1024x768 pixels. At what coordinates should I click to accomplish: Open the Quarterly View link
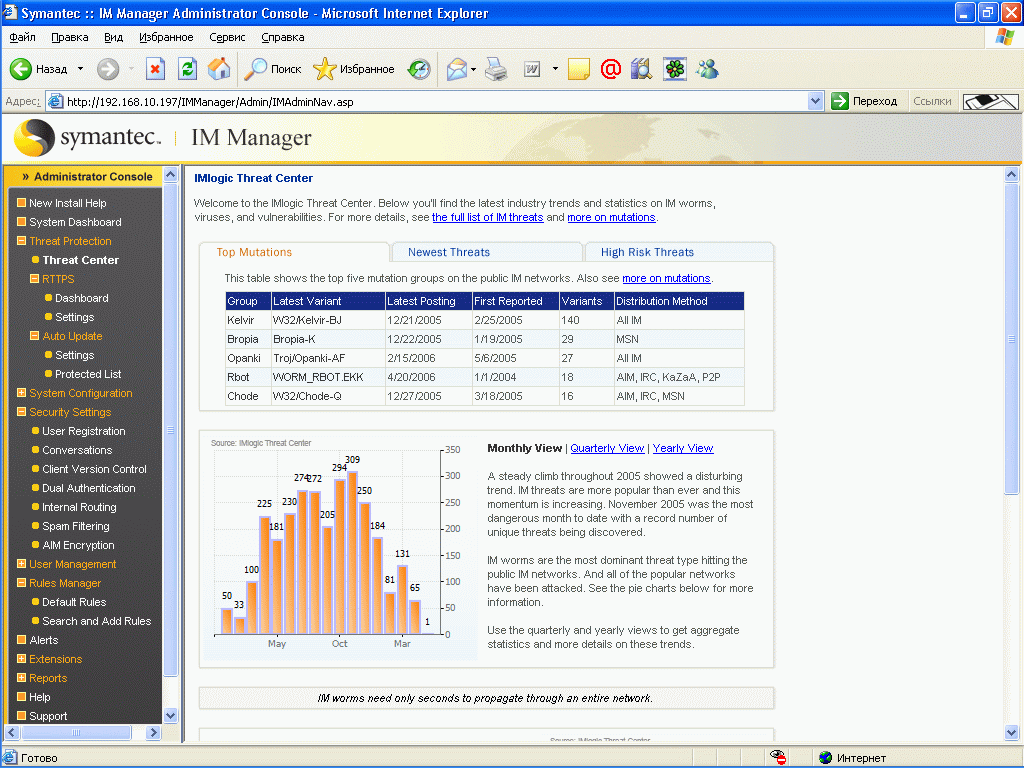point(607,448)
